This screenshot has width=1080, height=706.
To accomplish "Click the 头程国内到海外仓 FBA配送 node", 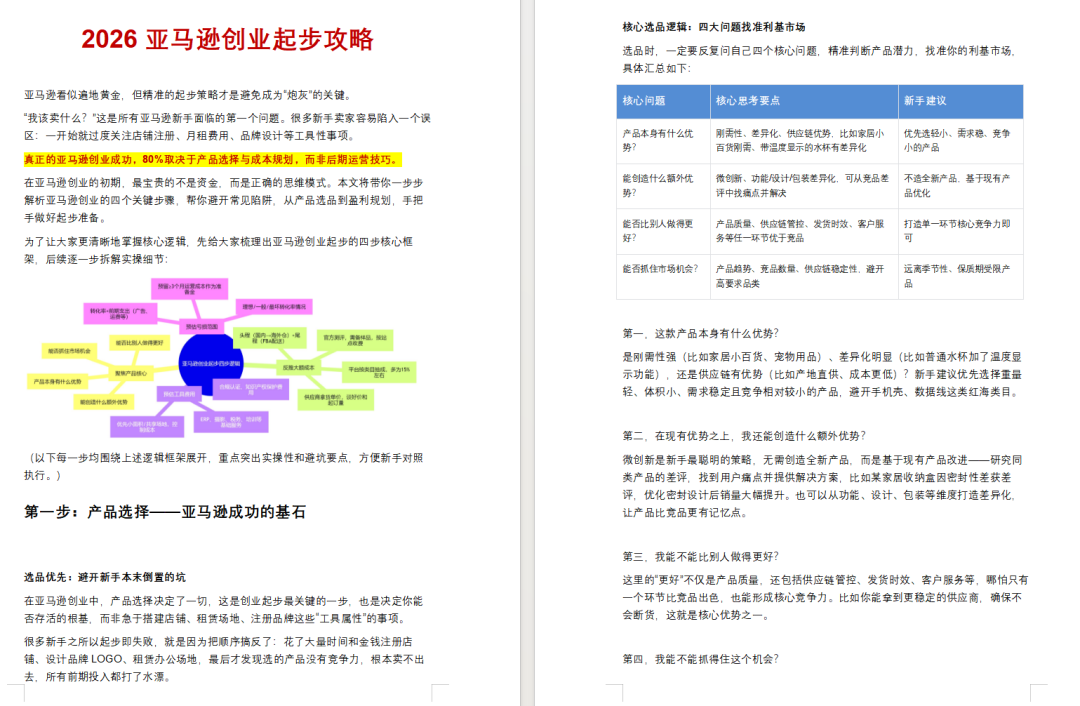I will tap(268, 338).
